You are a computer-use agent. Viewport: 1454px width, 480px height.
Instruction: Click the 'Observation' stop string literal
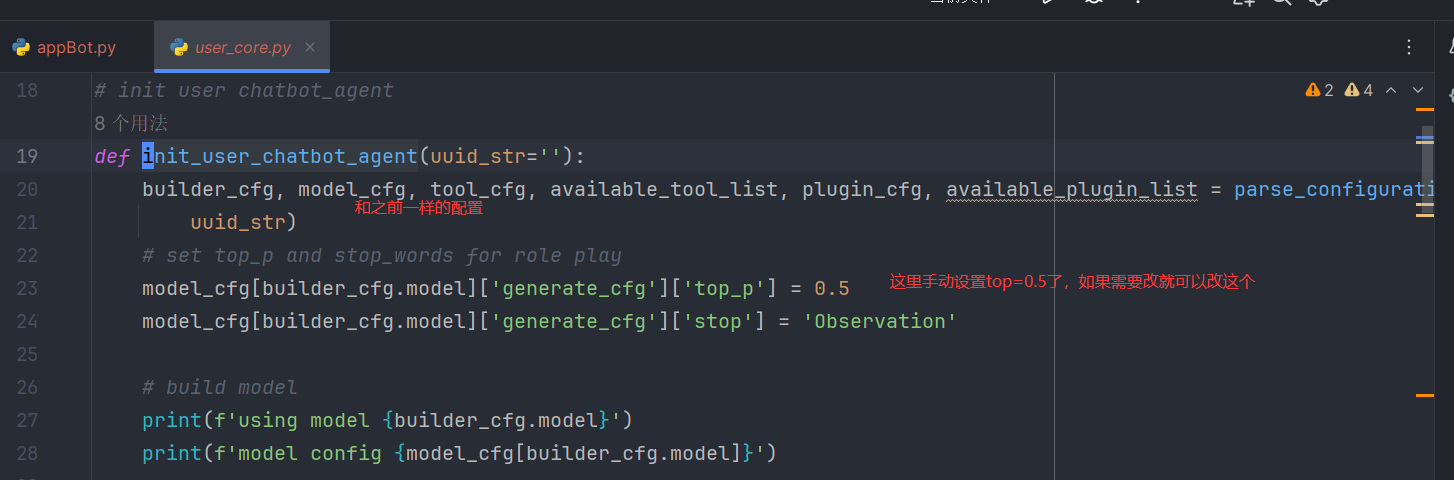[x=881, y=322]
